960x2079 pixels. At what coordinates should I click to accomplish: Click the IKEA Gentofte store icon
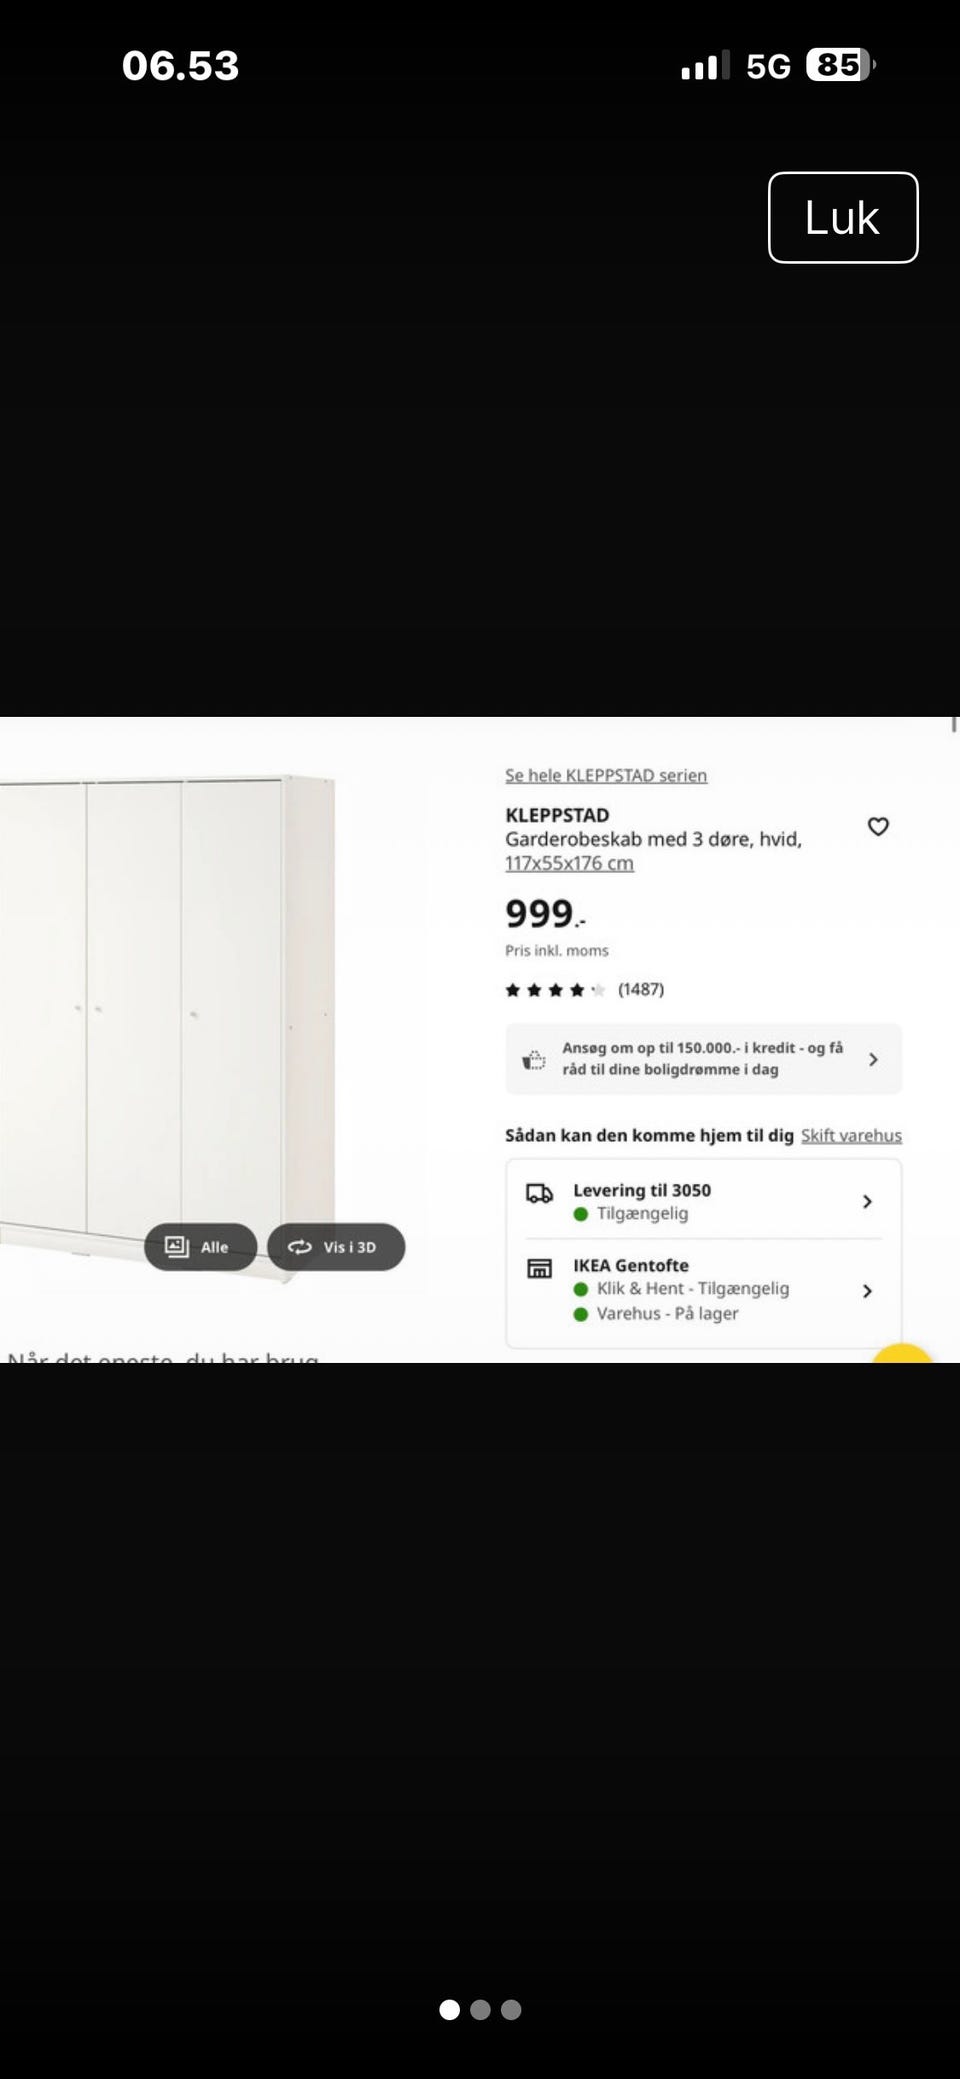pyautogui.click(x=540, y=1268)
